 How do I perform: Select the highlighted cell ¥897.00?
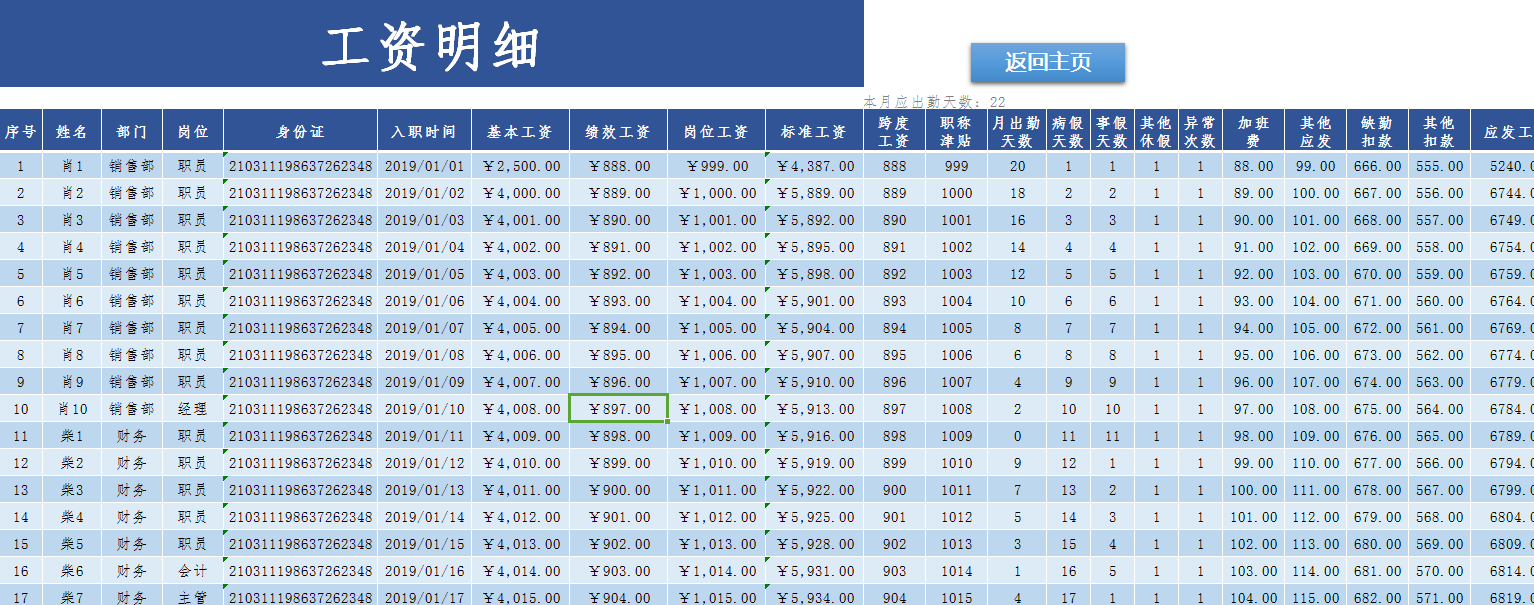(618, 409)
